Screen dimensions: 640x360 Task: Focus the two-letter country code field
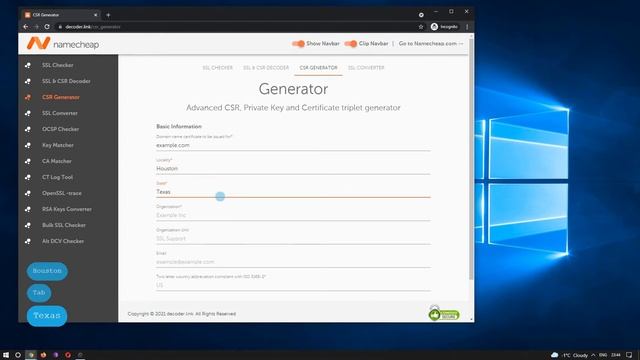pyautogui.click(x=293, y=285)
